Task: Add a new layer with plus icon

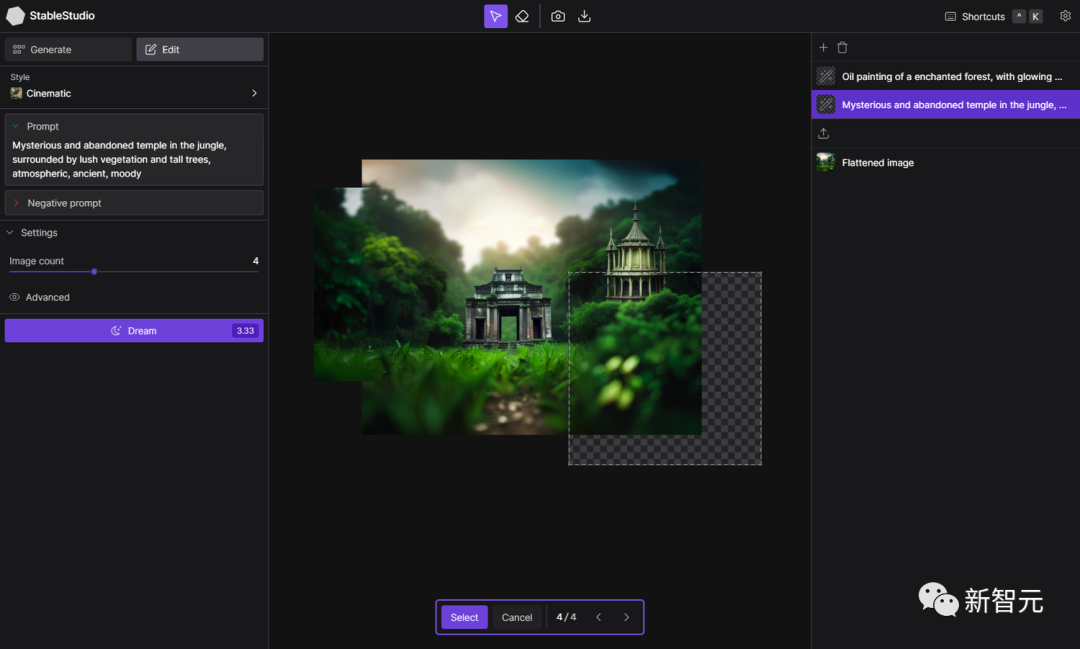Action: pyautogui.click(x=823, y=48)
